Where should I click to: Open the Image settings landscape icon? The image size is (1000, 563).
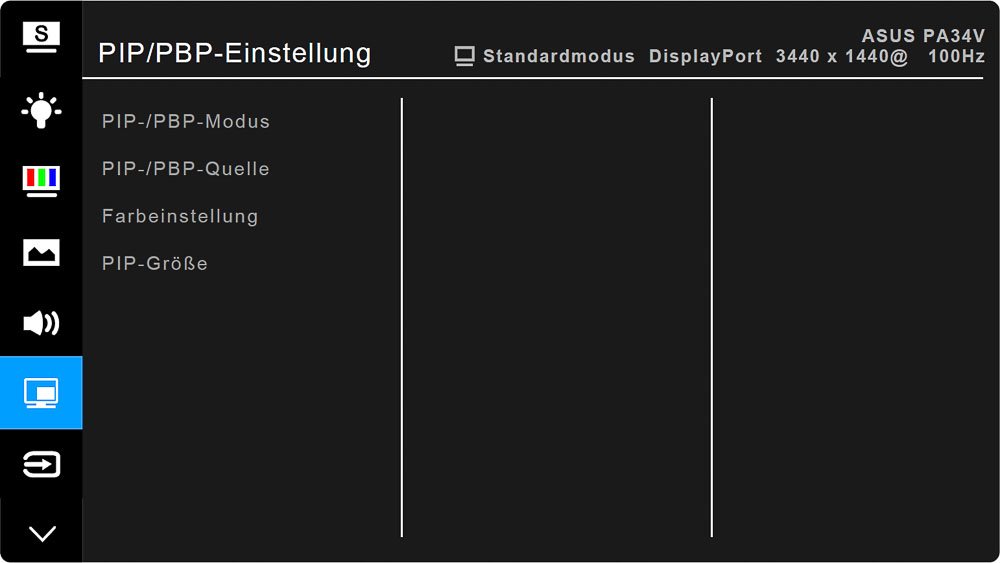coord(41,252)
